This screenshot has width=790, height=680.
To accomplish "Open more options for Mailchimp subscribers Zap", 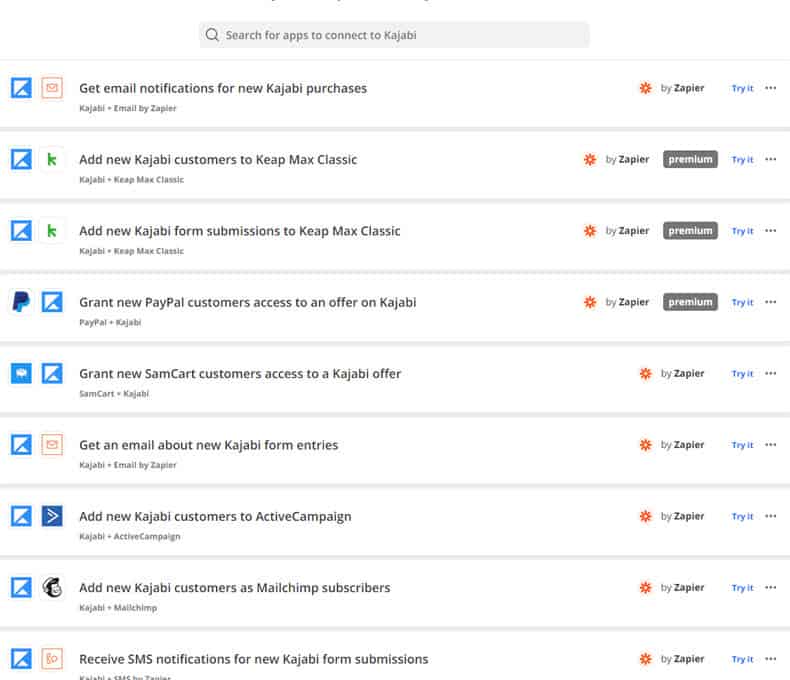I will (x=770, y=587).
